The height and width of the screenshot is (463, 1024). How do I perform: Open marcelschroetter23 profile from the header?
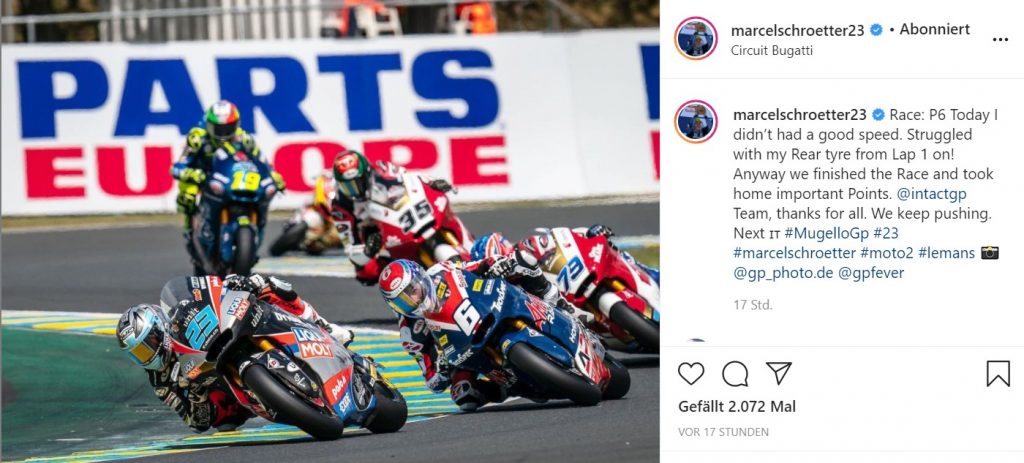point(797,30)
